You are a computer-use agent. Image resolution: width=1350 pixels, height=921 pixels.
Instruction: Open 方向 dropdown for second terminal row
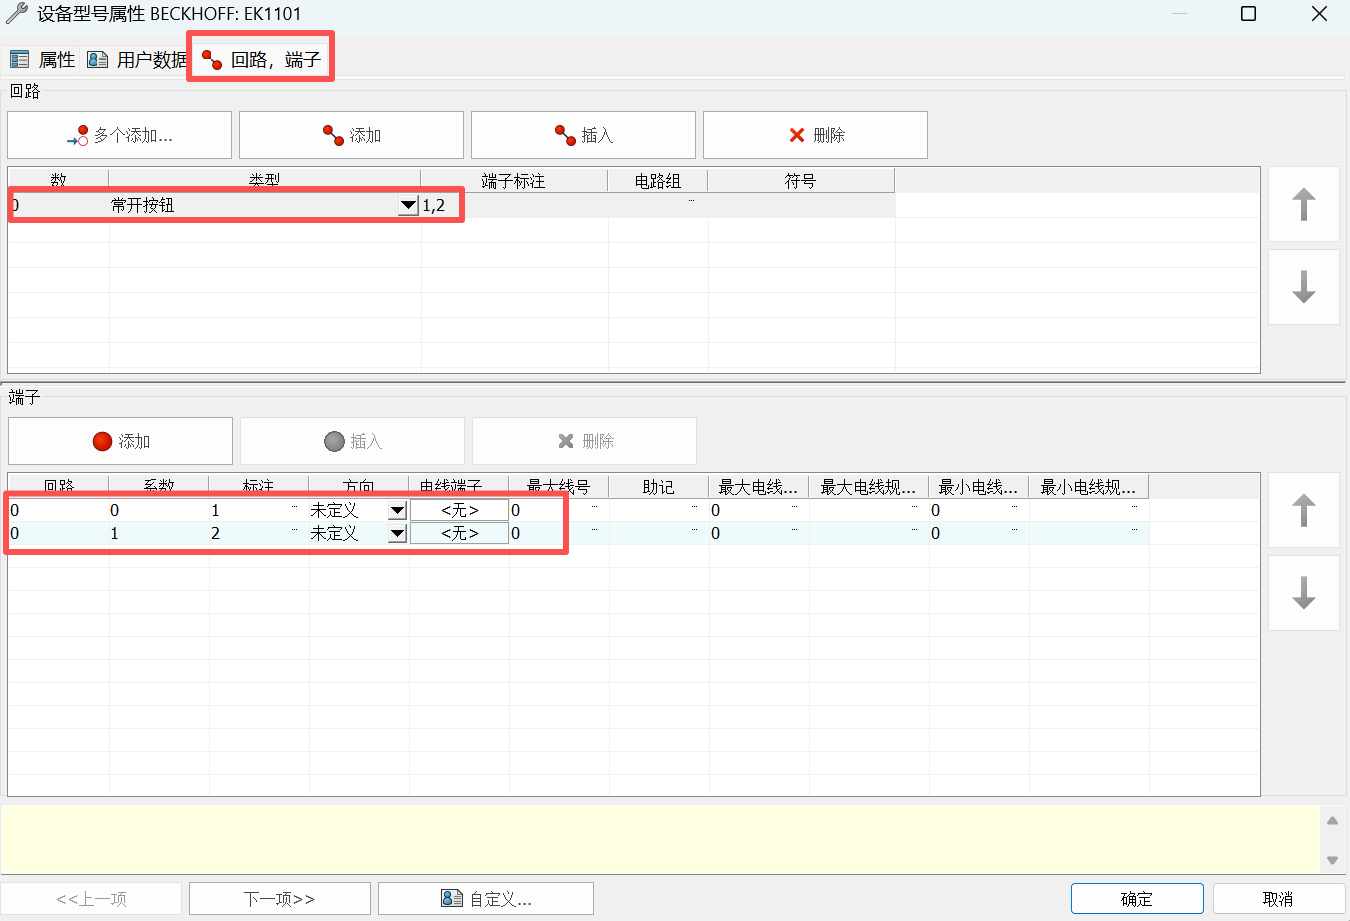pos(397,533)
